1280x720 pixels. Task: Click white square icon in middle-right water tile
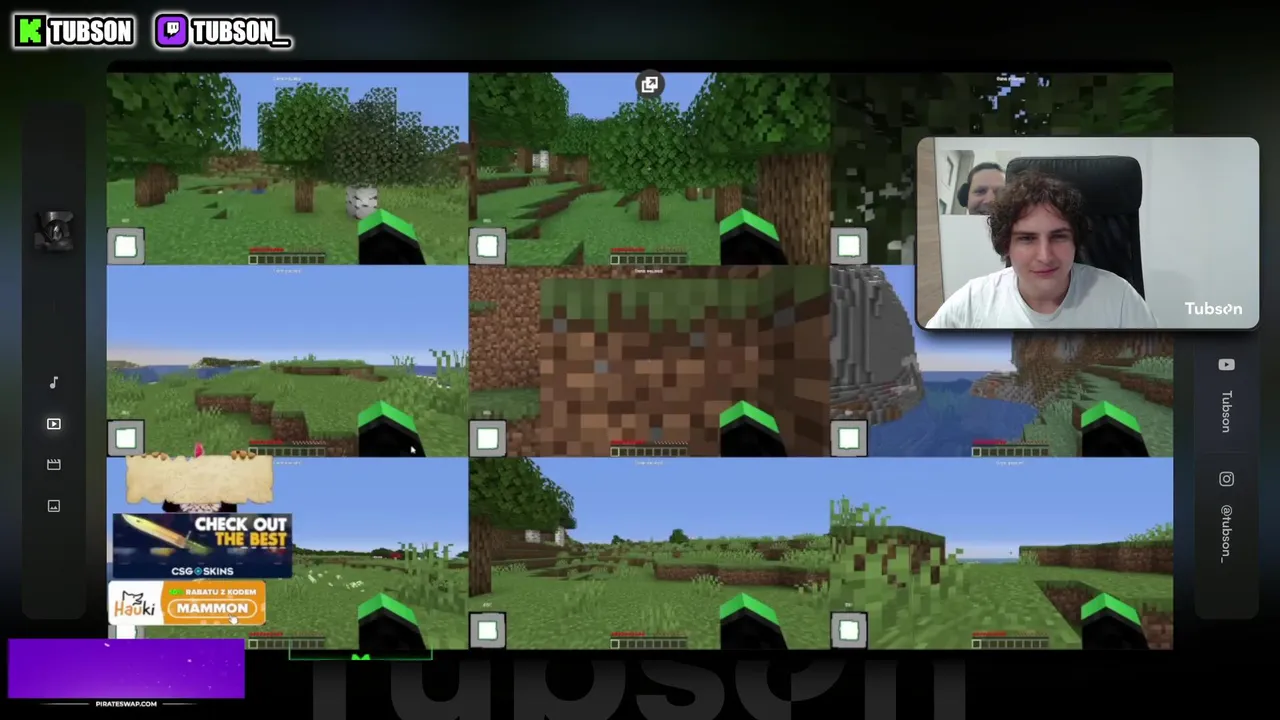tap(848, 438)
